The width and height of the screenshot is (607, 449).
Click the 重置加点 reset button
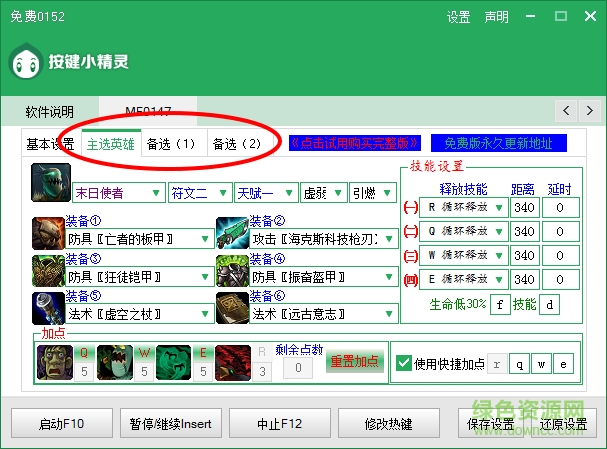[355, 361]
